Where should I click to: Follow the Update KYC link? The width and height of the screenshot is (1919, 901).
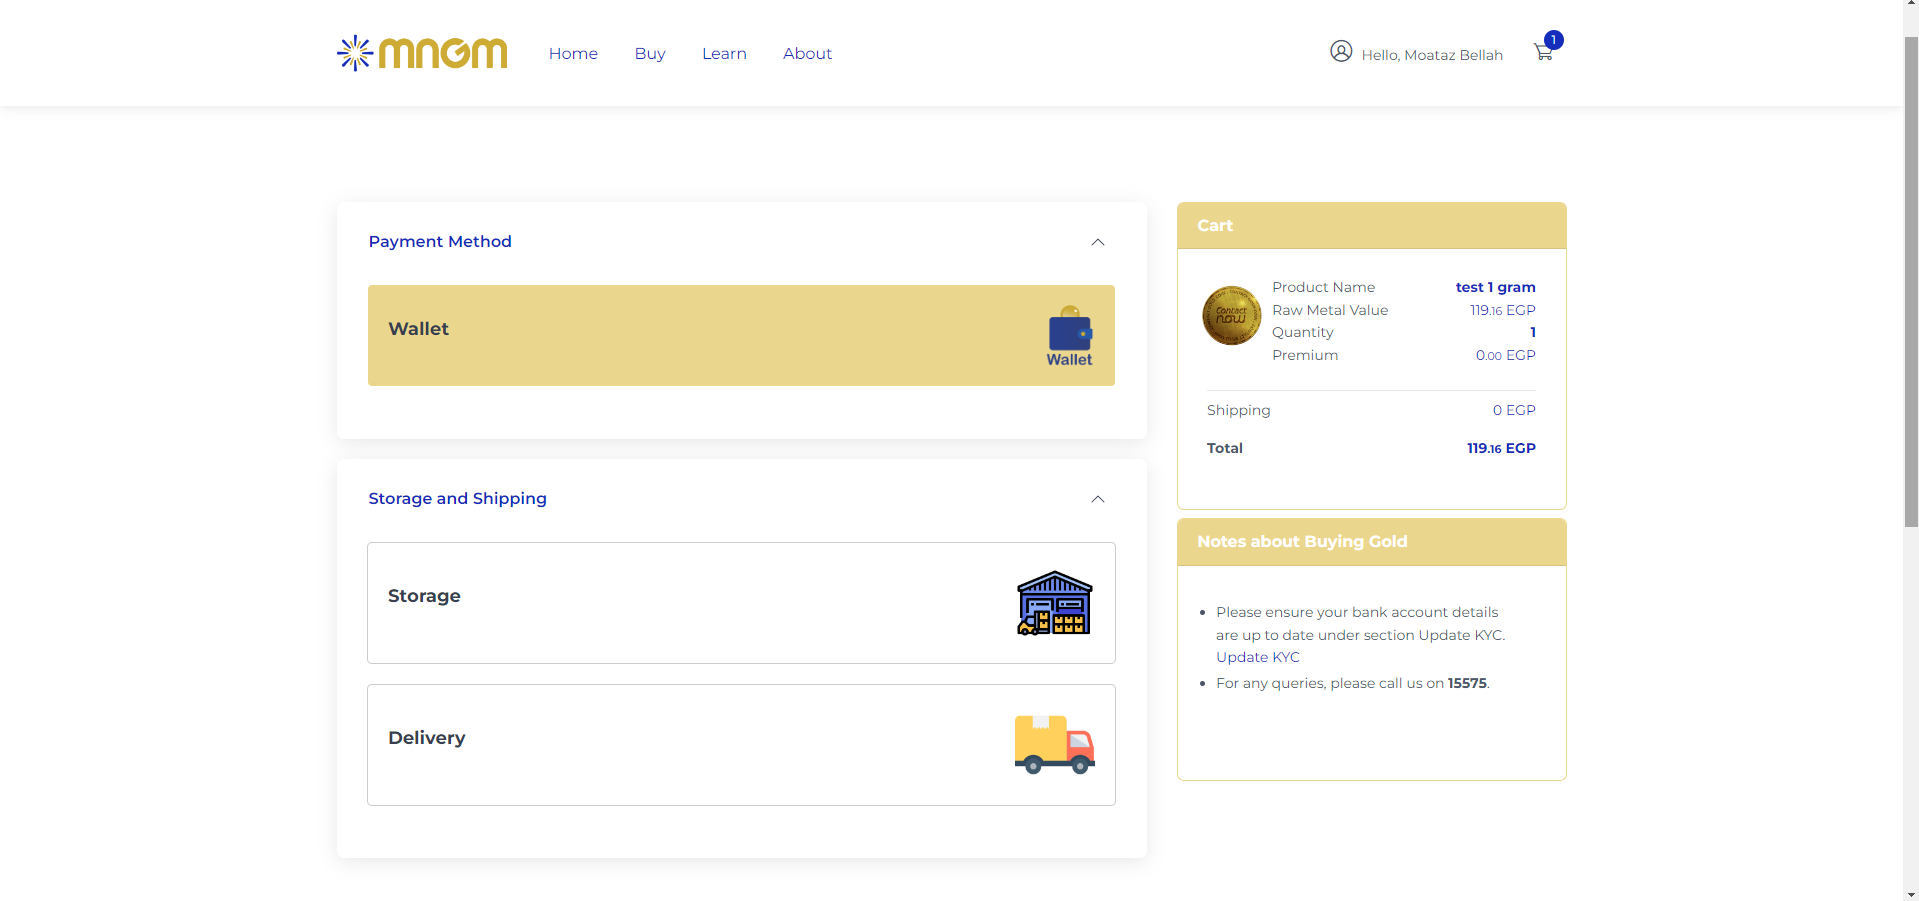[1257, 657]
